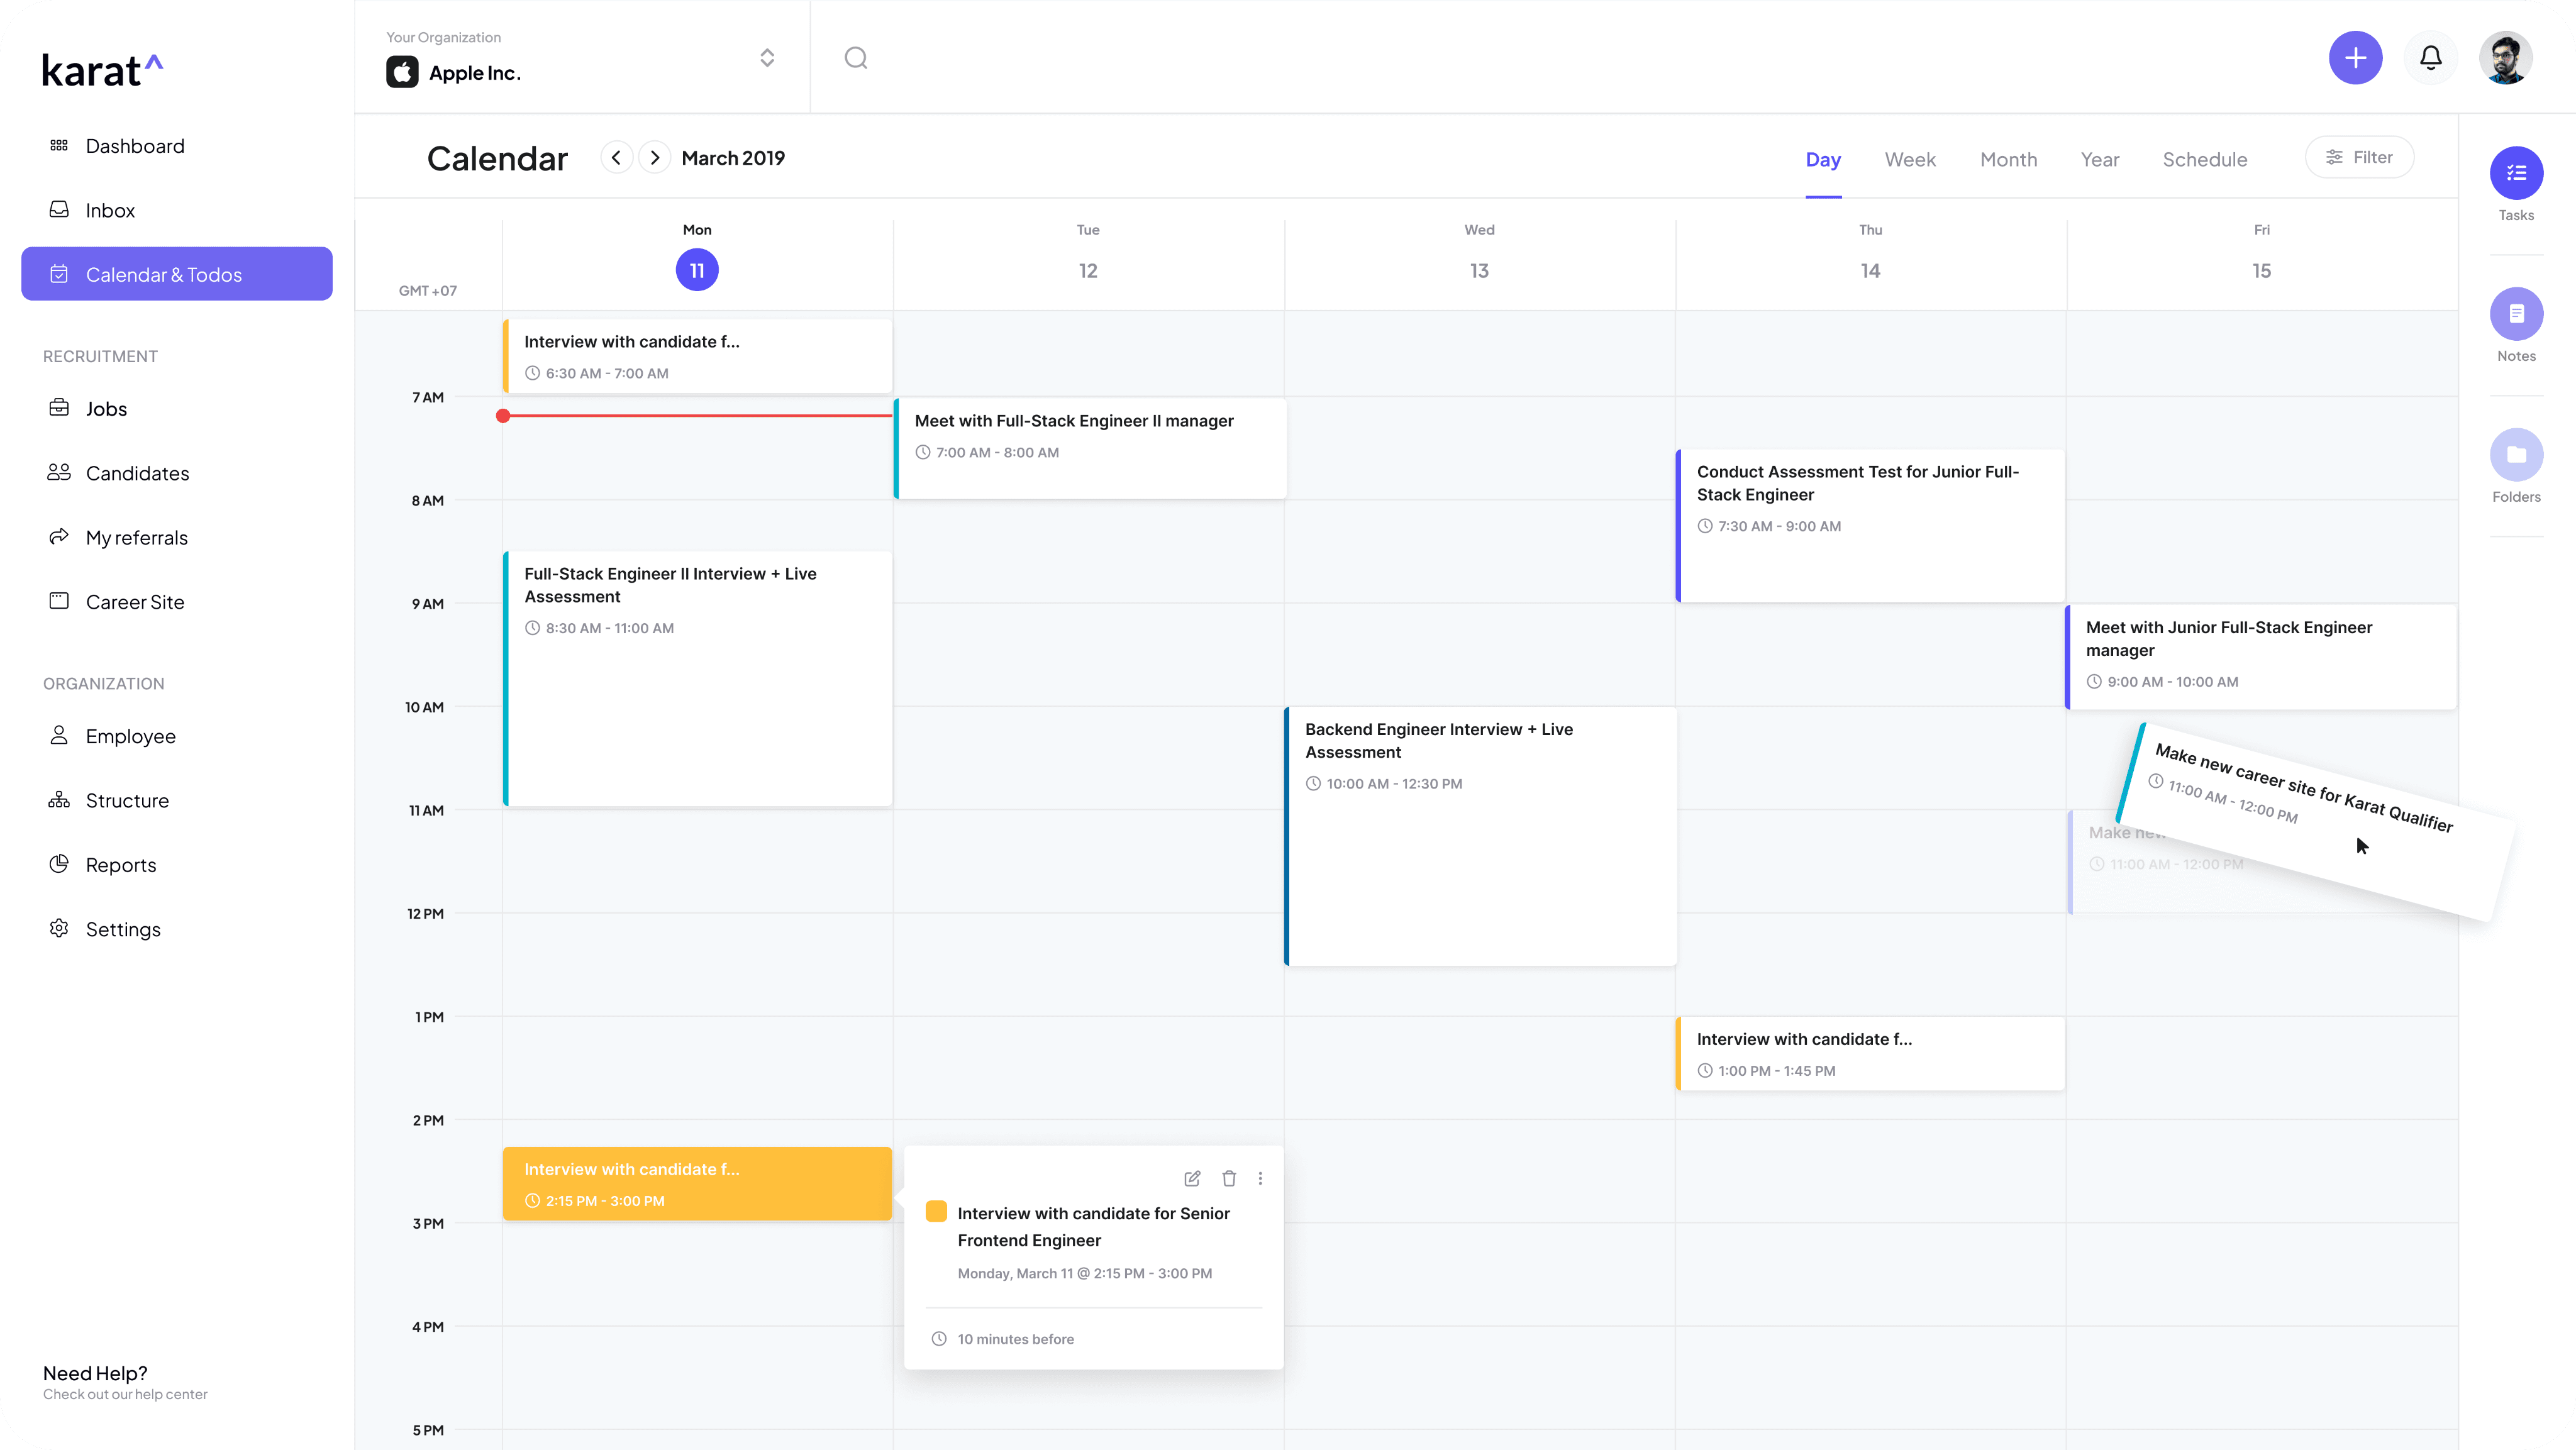Open the user profile avatar
This screenshot has height=1450, width=2576.
point(2505,58)
